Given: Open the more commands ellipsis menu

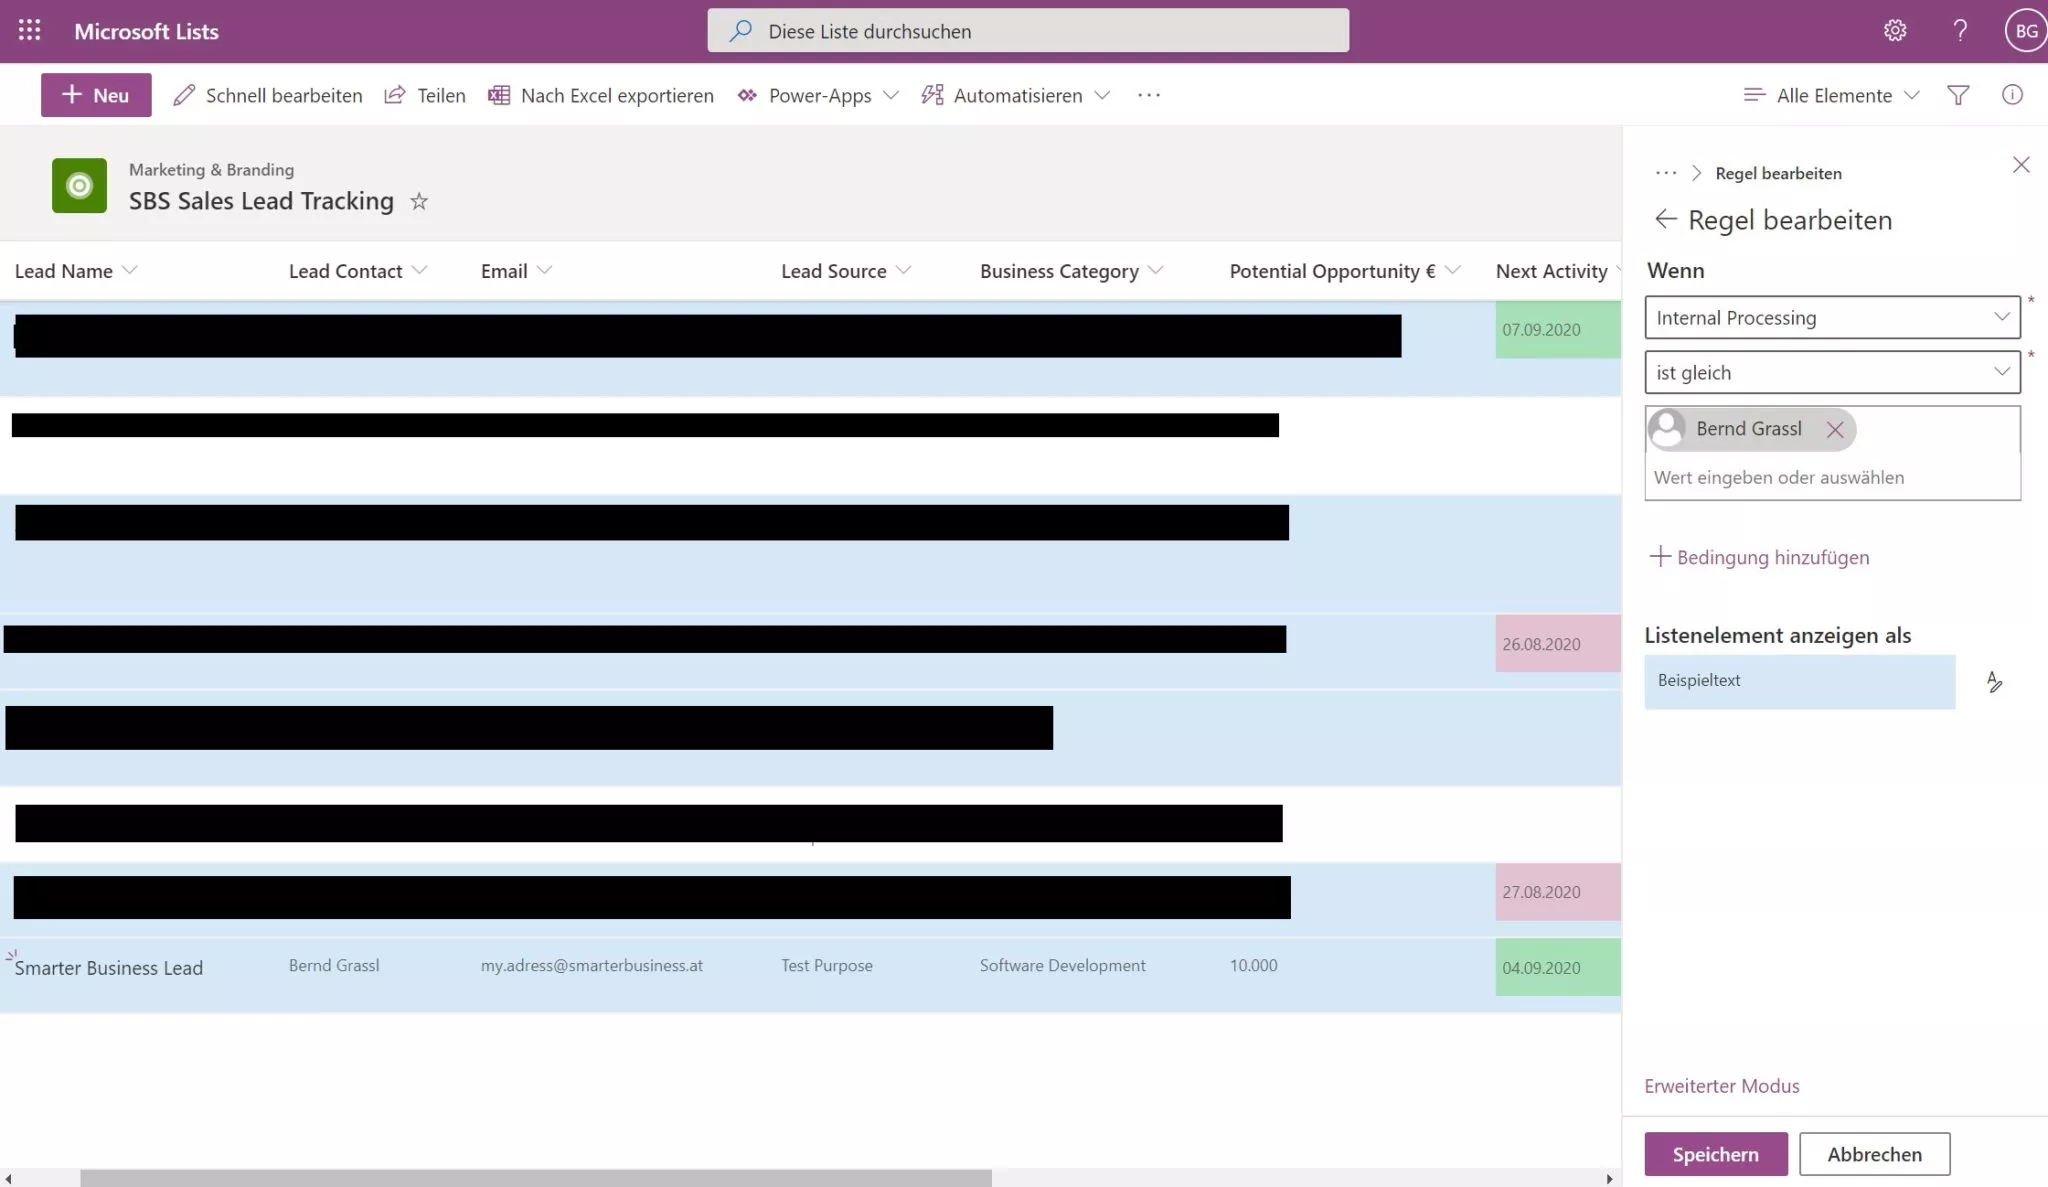Looking at the screenshot, I should tap(1149, 95).
